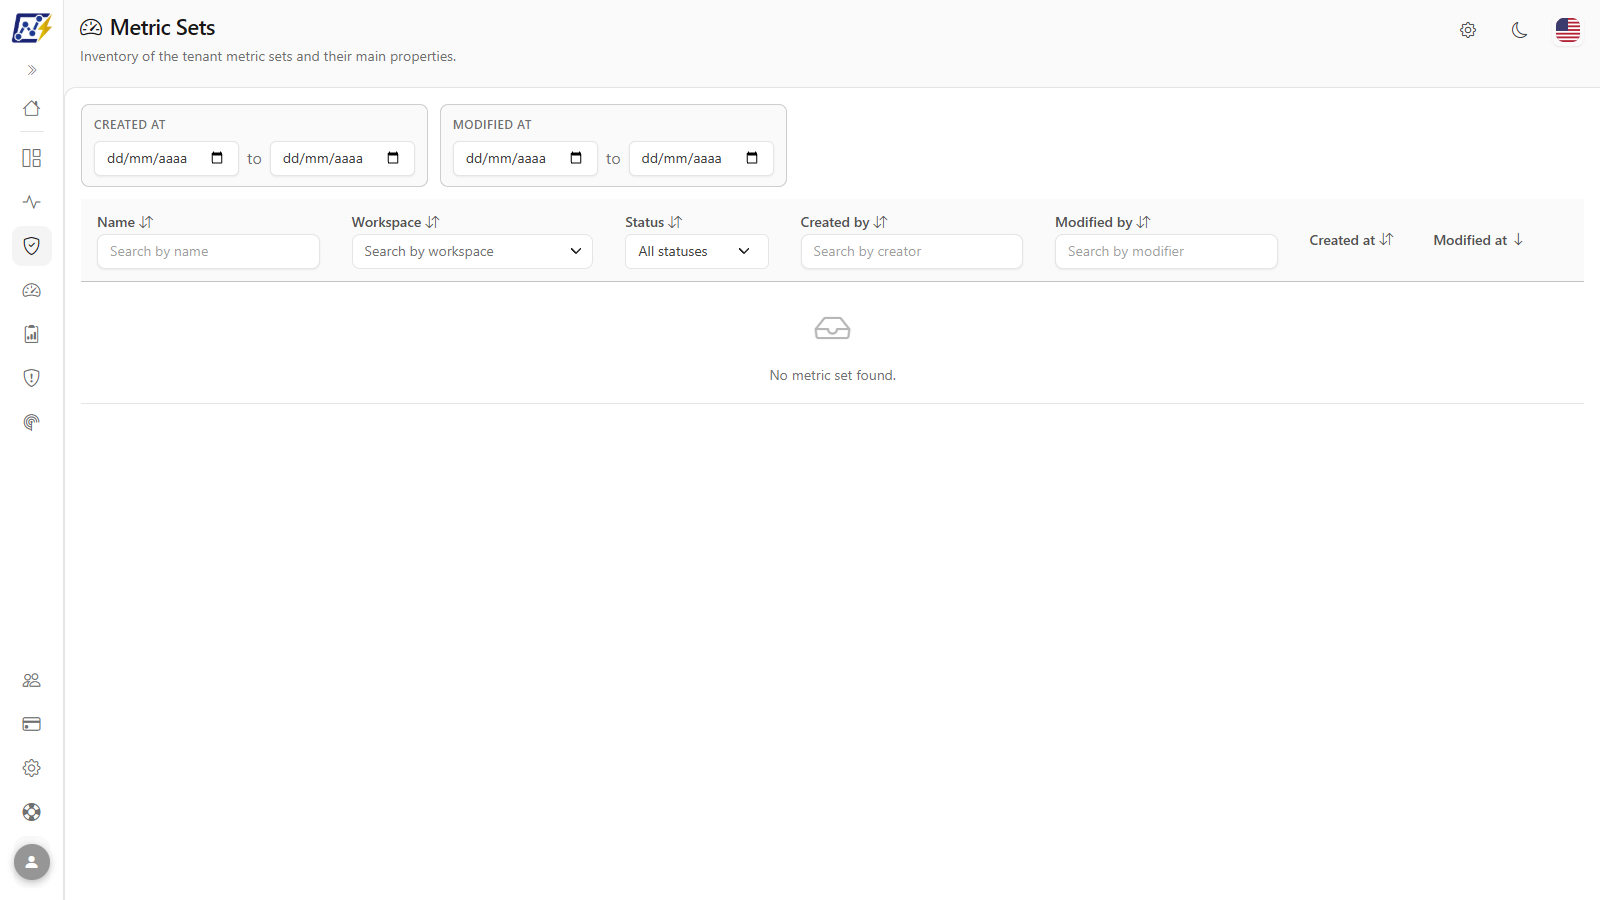Screen dimensions: 1600x900
Task: Open the Search by workspace dropdown
Action: (472, 251)
